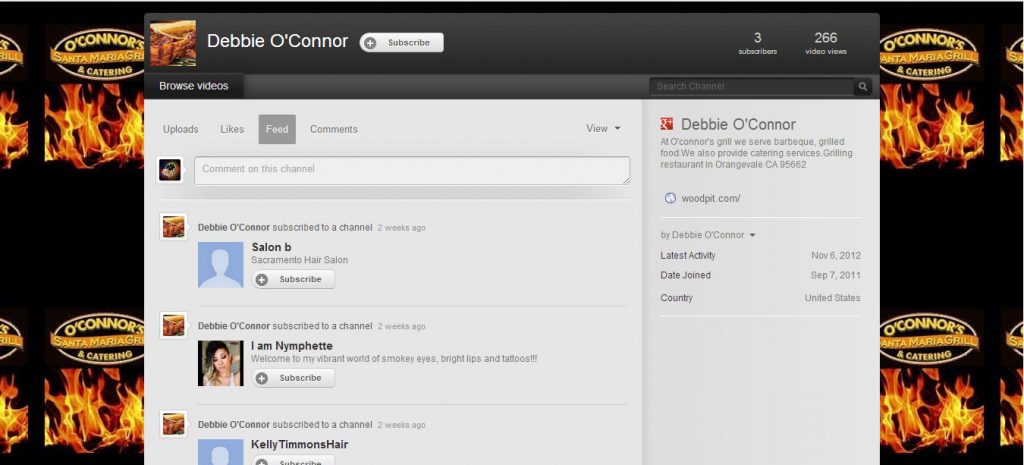Click the magnifying glass search icon
This screenshot has height=465, width=1024.
point(863,86)
